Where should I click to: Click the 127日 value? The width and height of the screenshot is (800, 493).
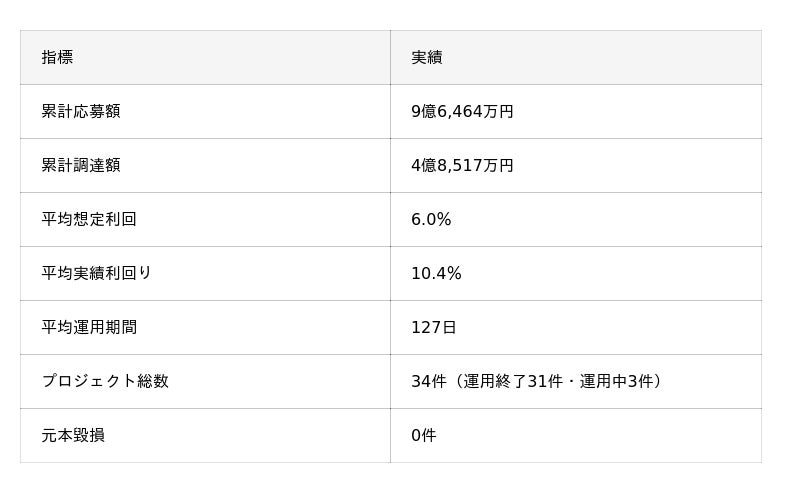(x=434, y=327)
